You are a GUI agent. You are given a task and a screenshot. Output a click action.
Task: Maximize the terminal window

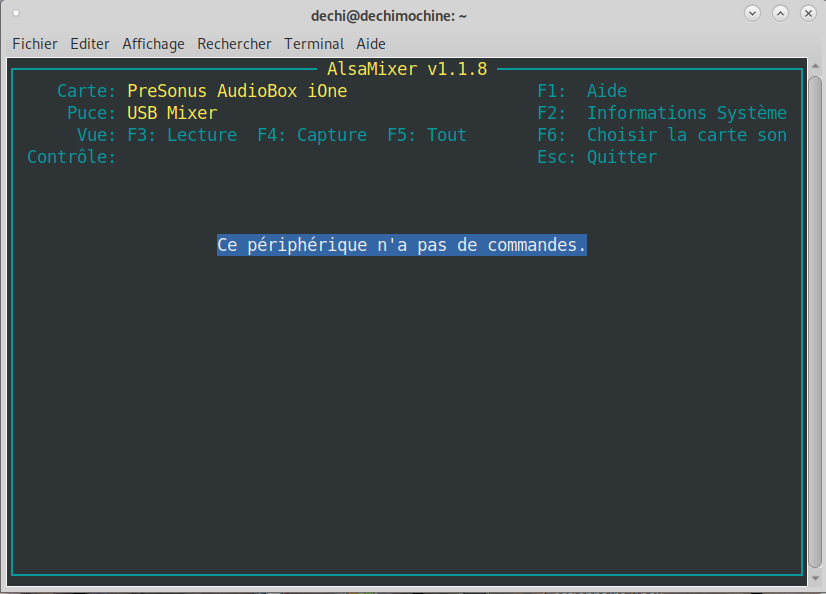(780, 14)
